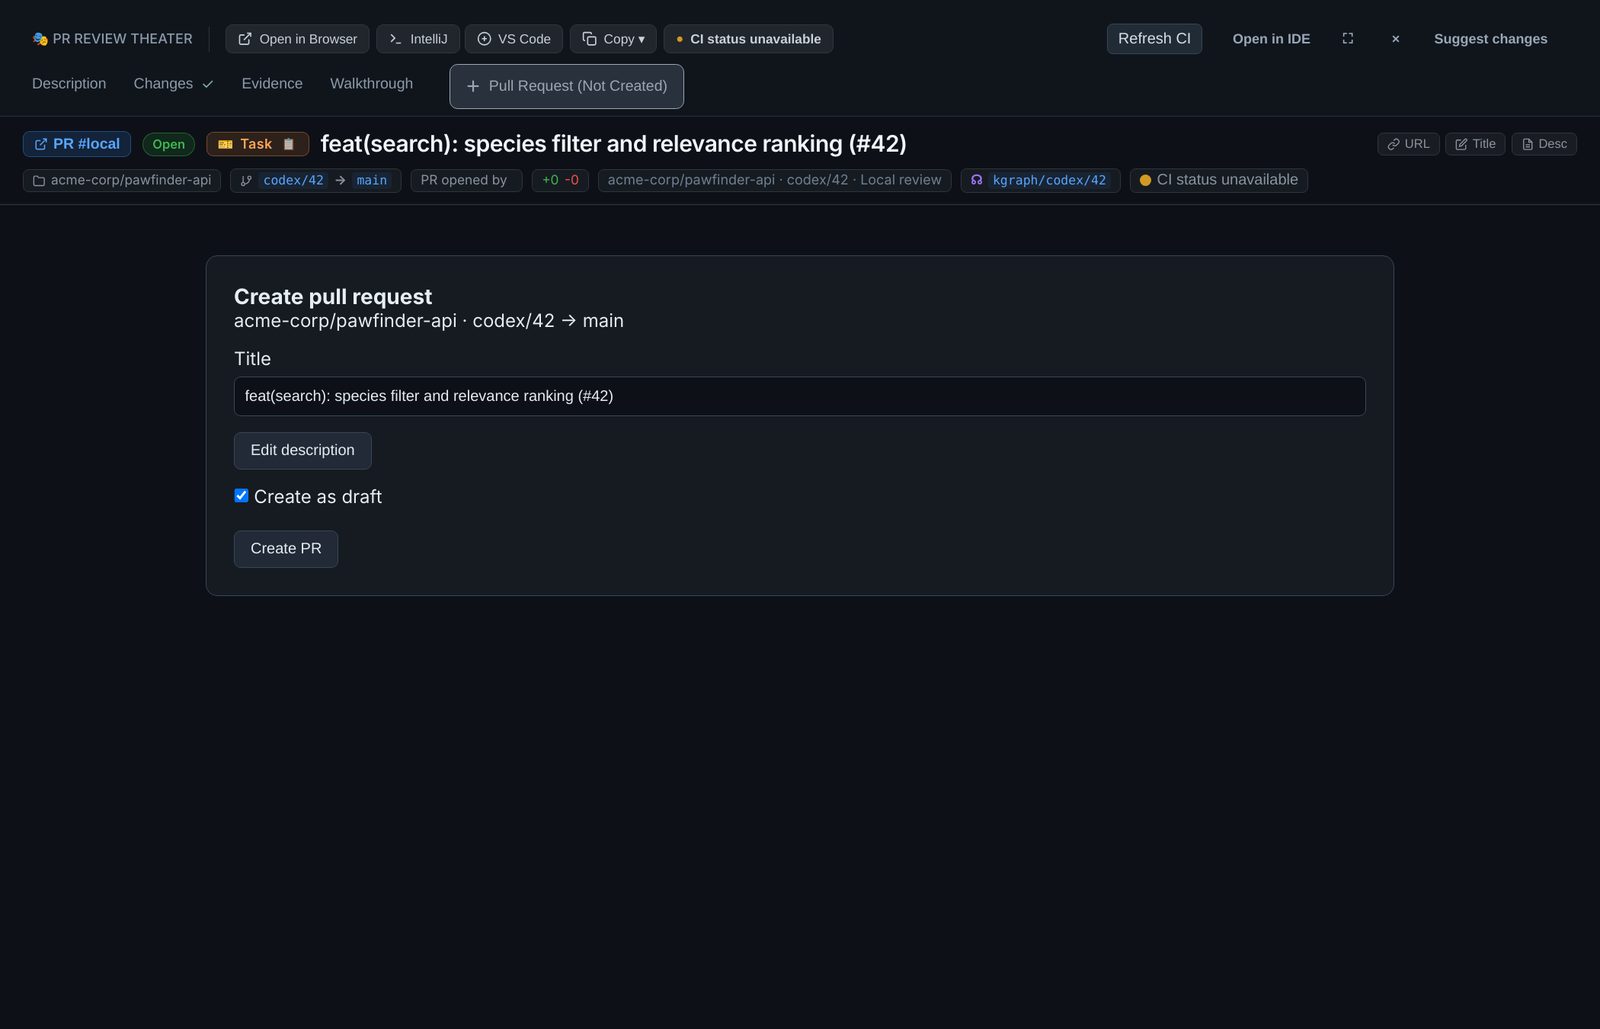Screen dimensions: 1600x1029
Task: Click the +0 -0 diff stats
Action: 560,180
